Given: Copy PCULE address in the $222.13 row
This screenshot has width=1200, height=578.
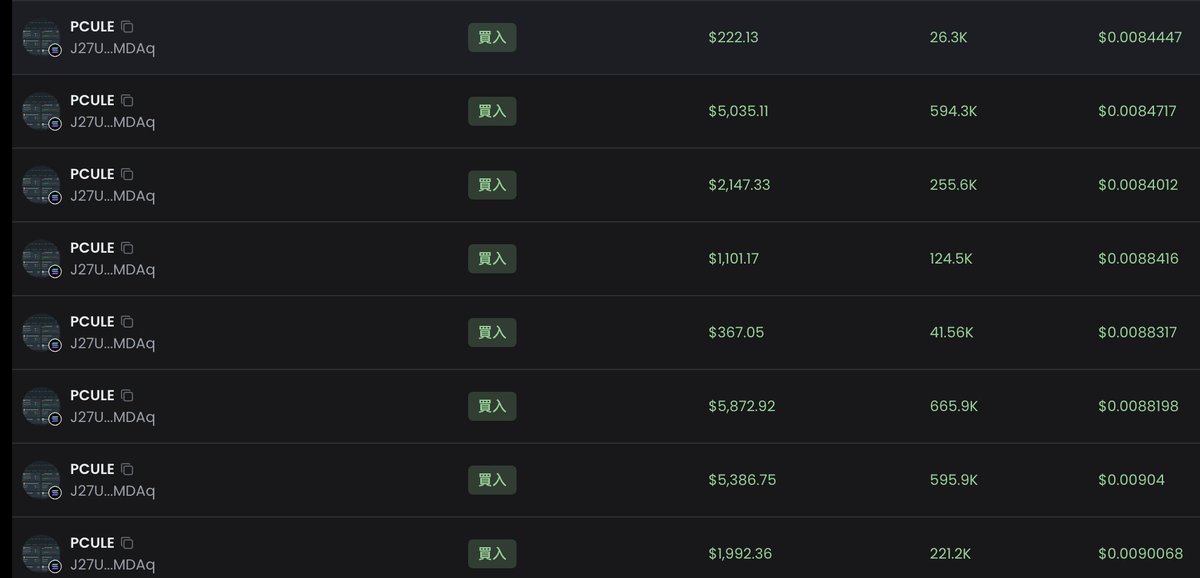Looking at the screenshot, I should (127, 27).
